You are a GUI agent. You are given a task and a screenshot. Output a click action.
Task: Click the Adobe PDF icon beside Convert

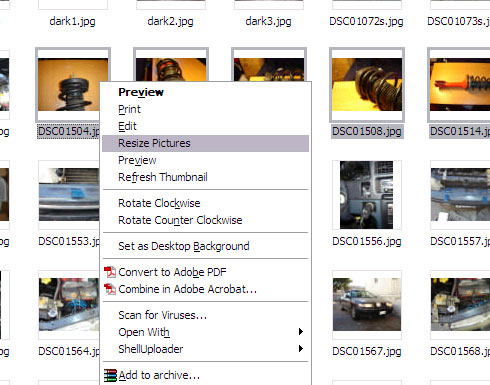(110, 272)
